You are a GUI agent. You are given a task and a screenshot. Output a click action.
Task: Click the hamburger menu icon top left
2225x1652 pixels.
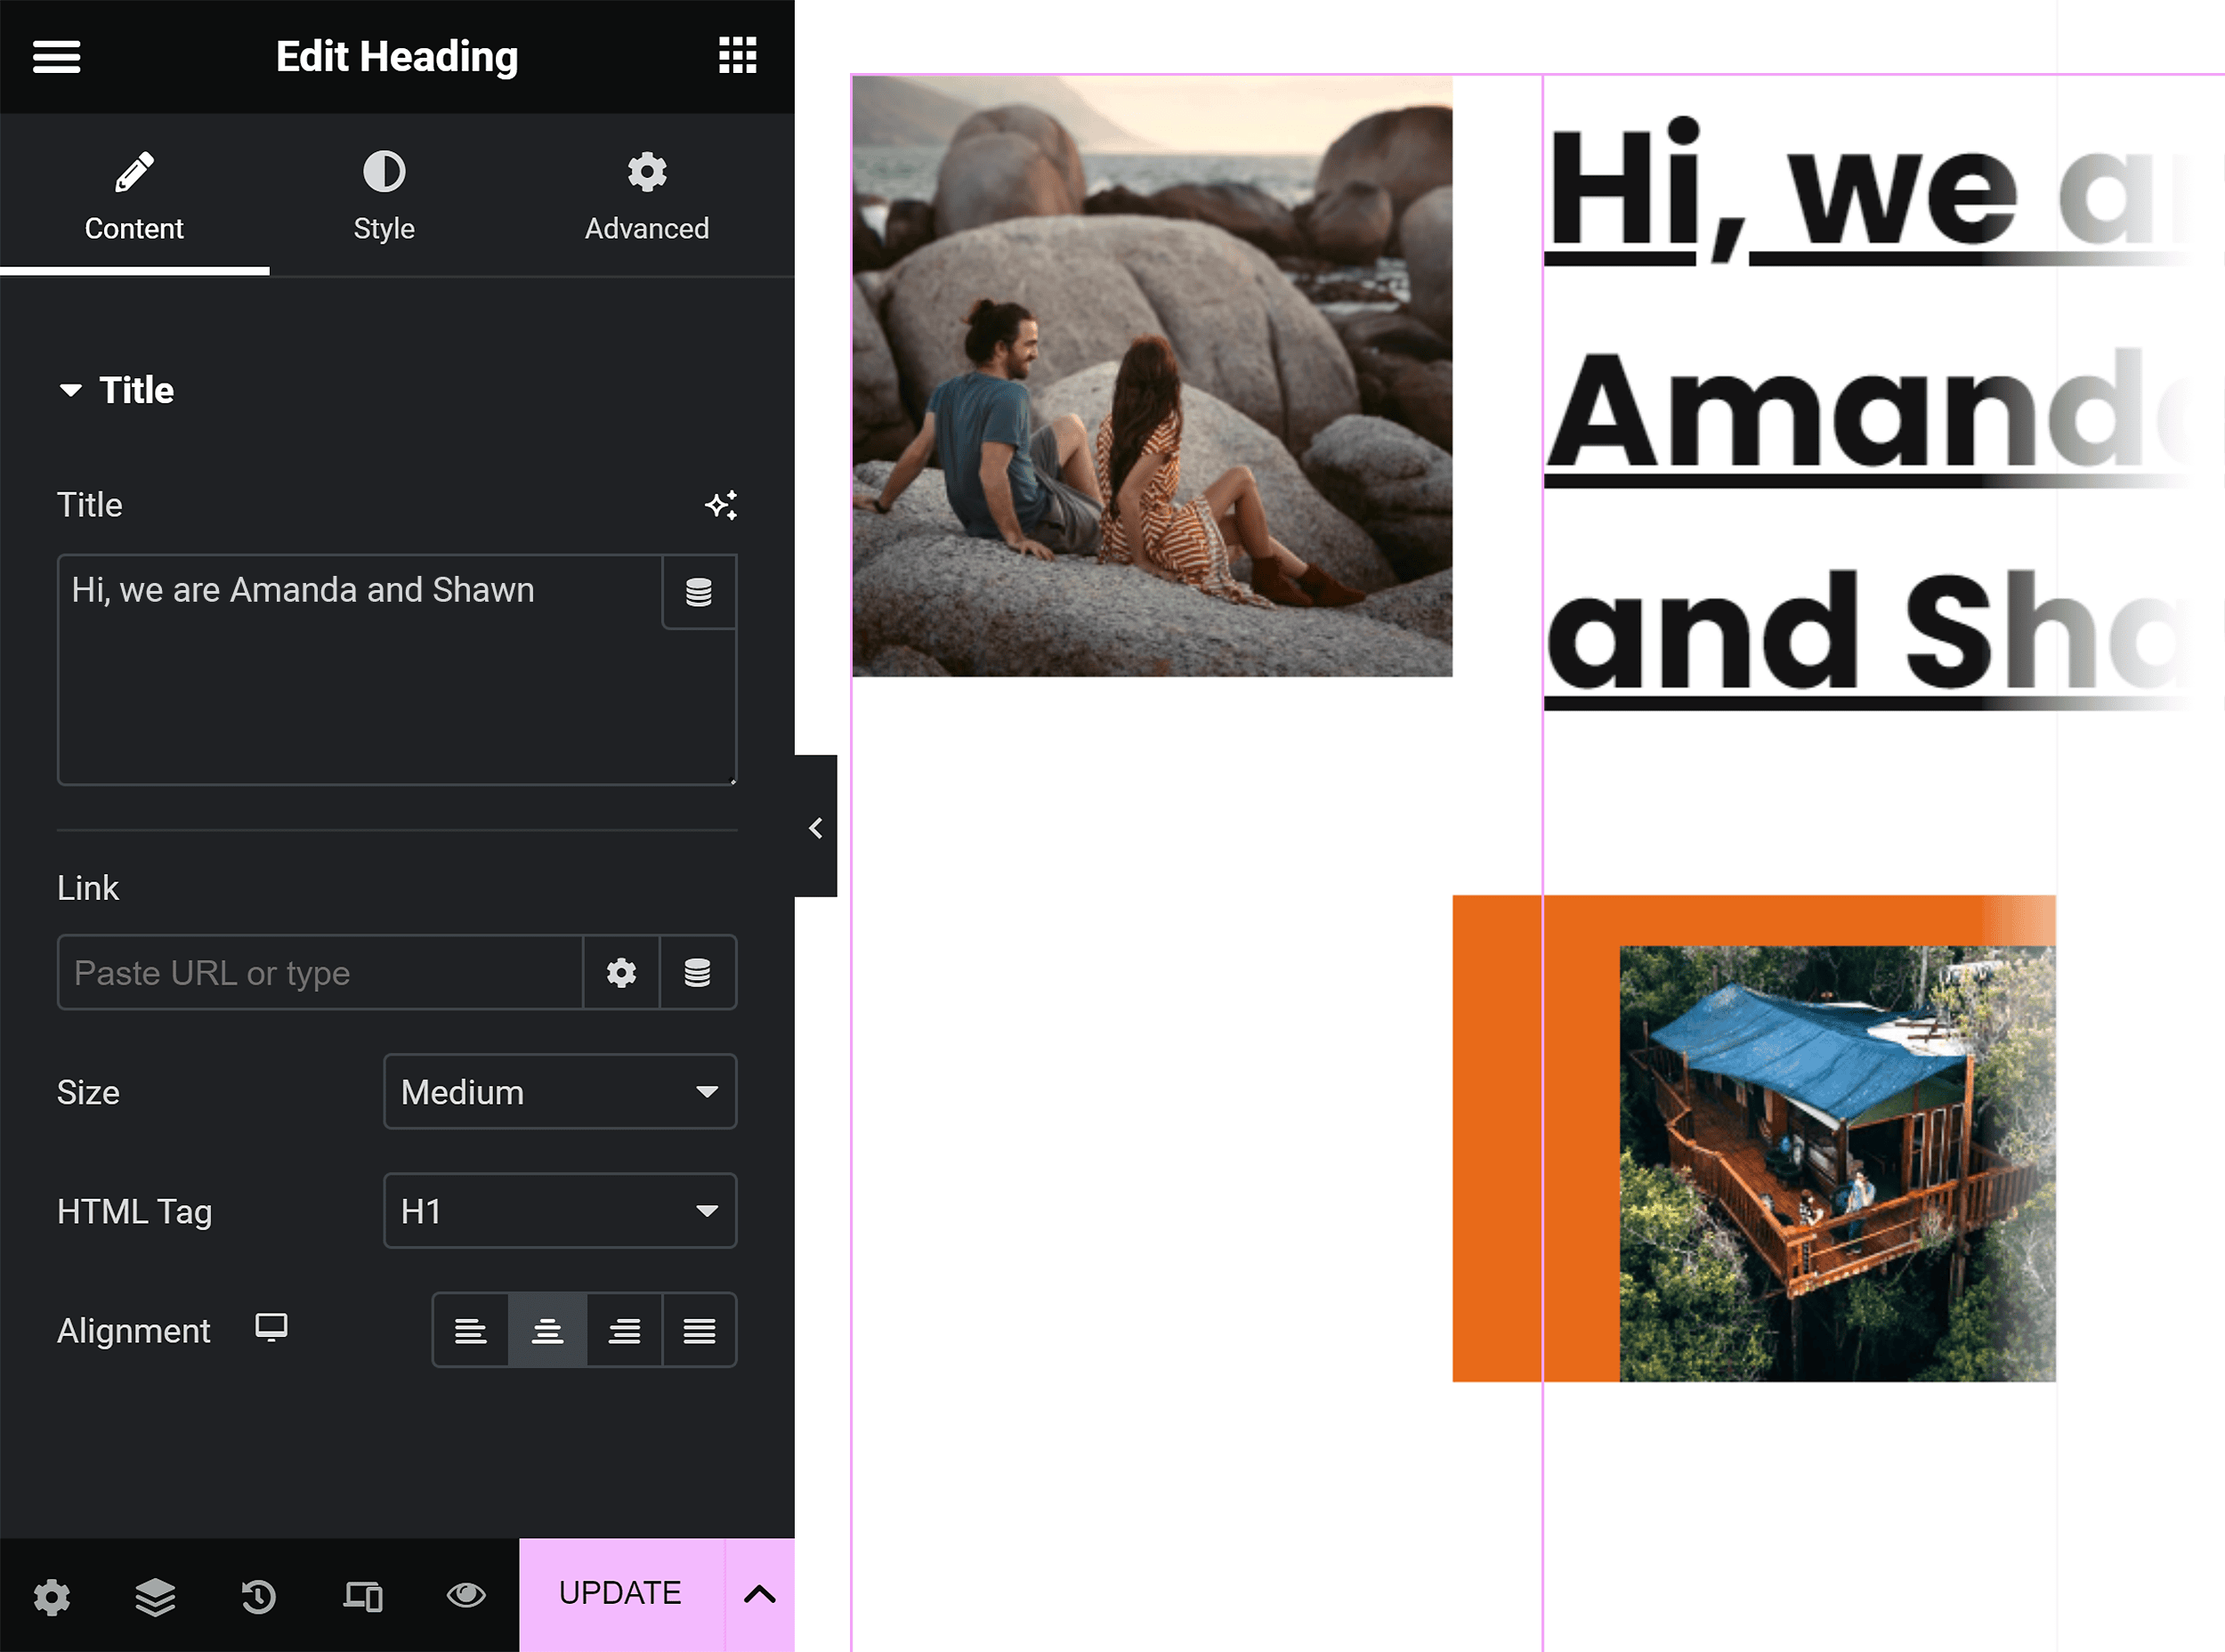pos(55,55)
